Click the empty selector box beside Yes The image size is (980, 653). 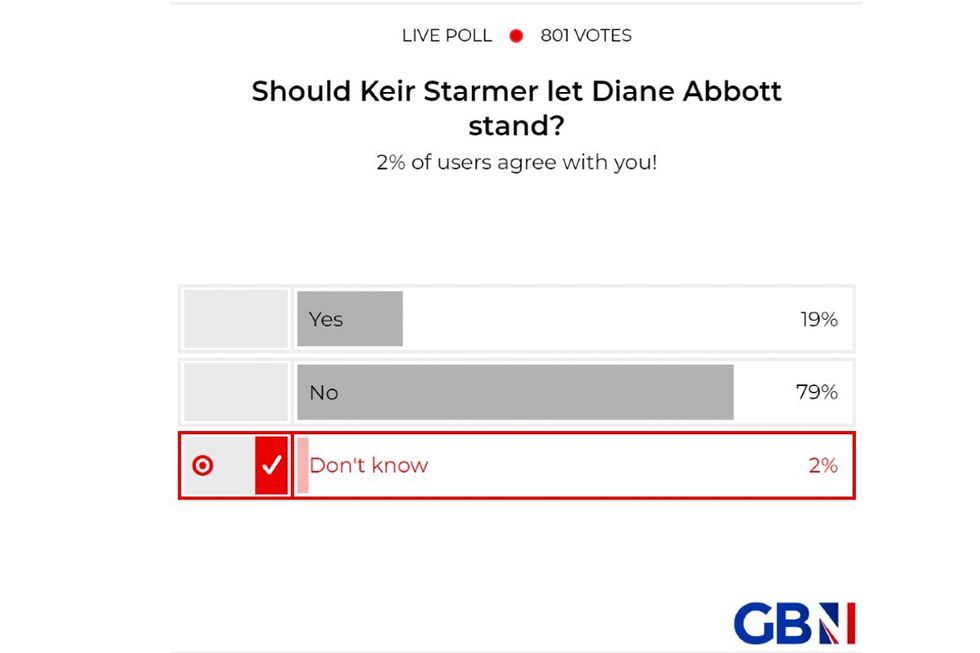[234, 319]
